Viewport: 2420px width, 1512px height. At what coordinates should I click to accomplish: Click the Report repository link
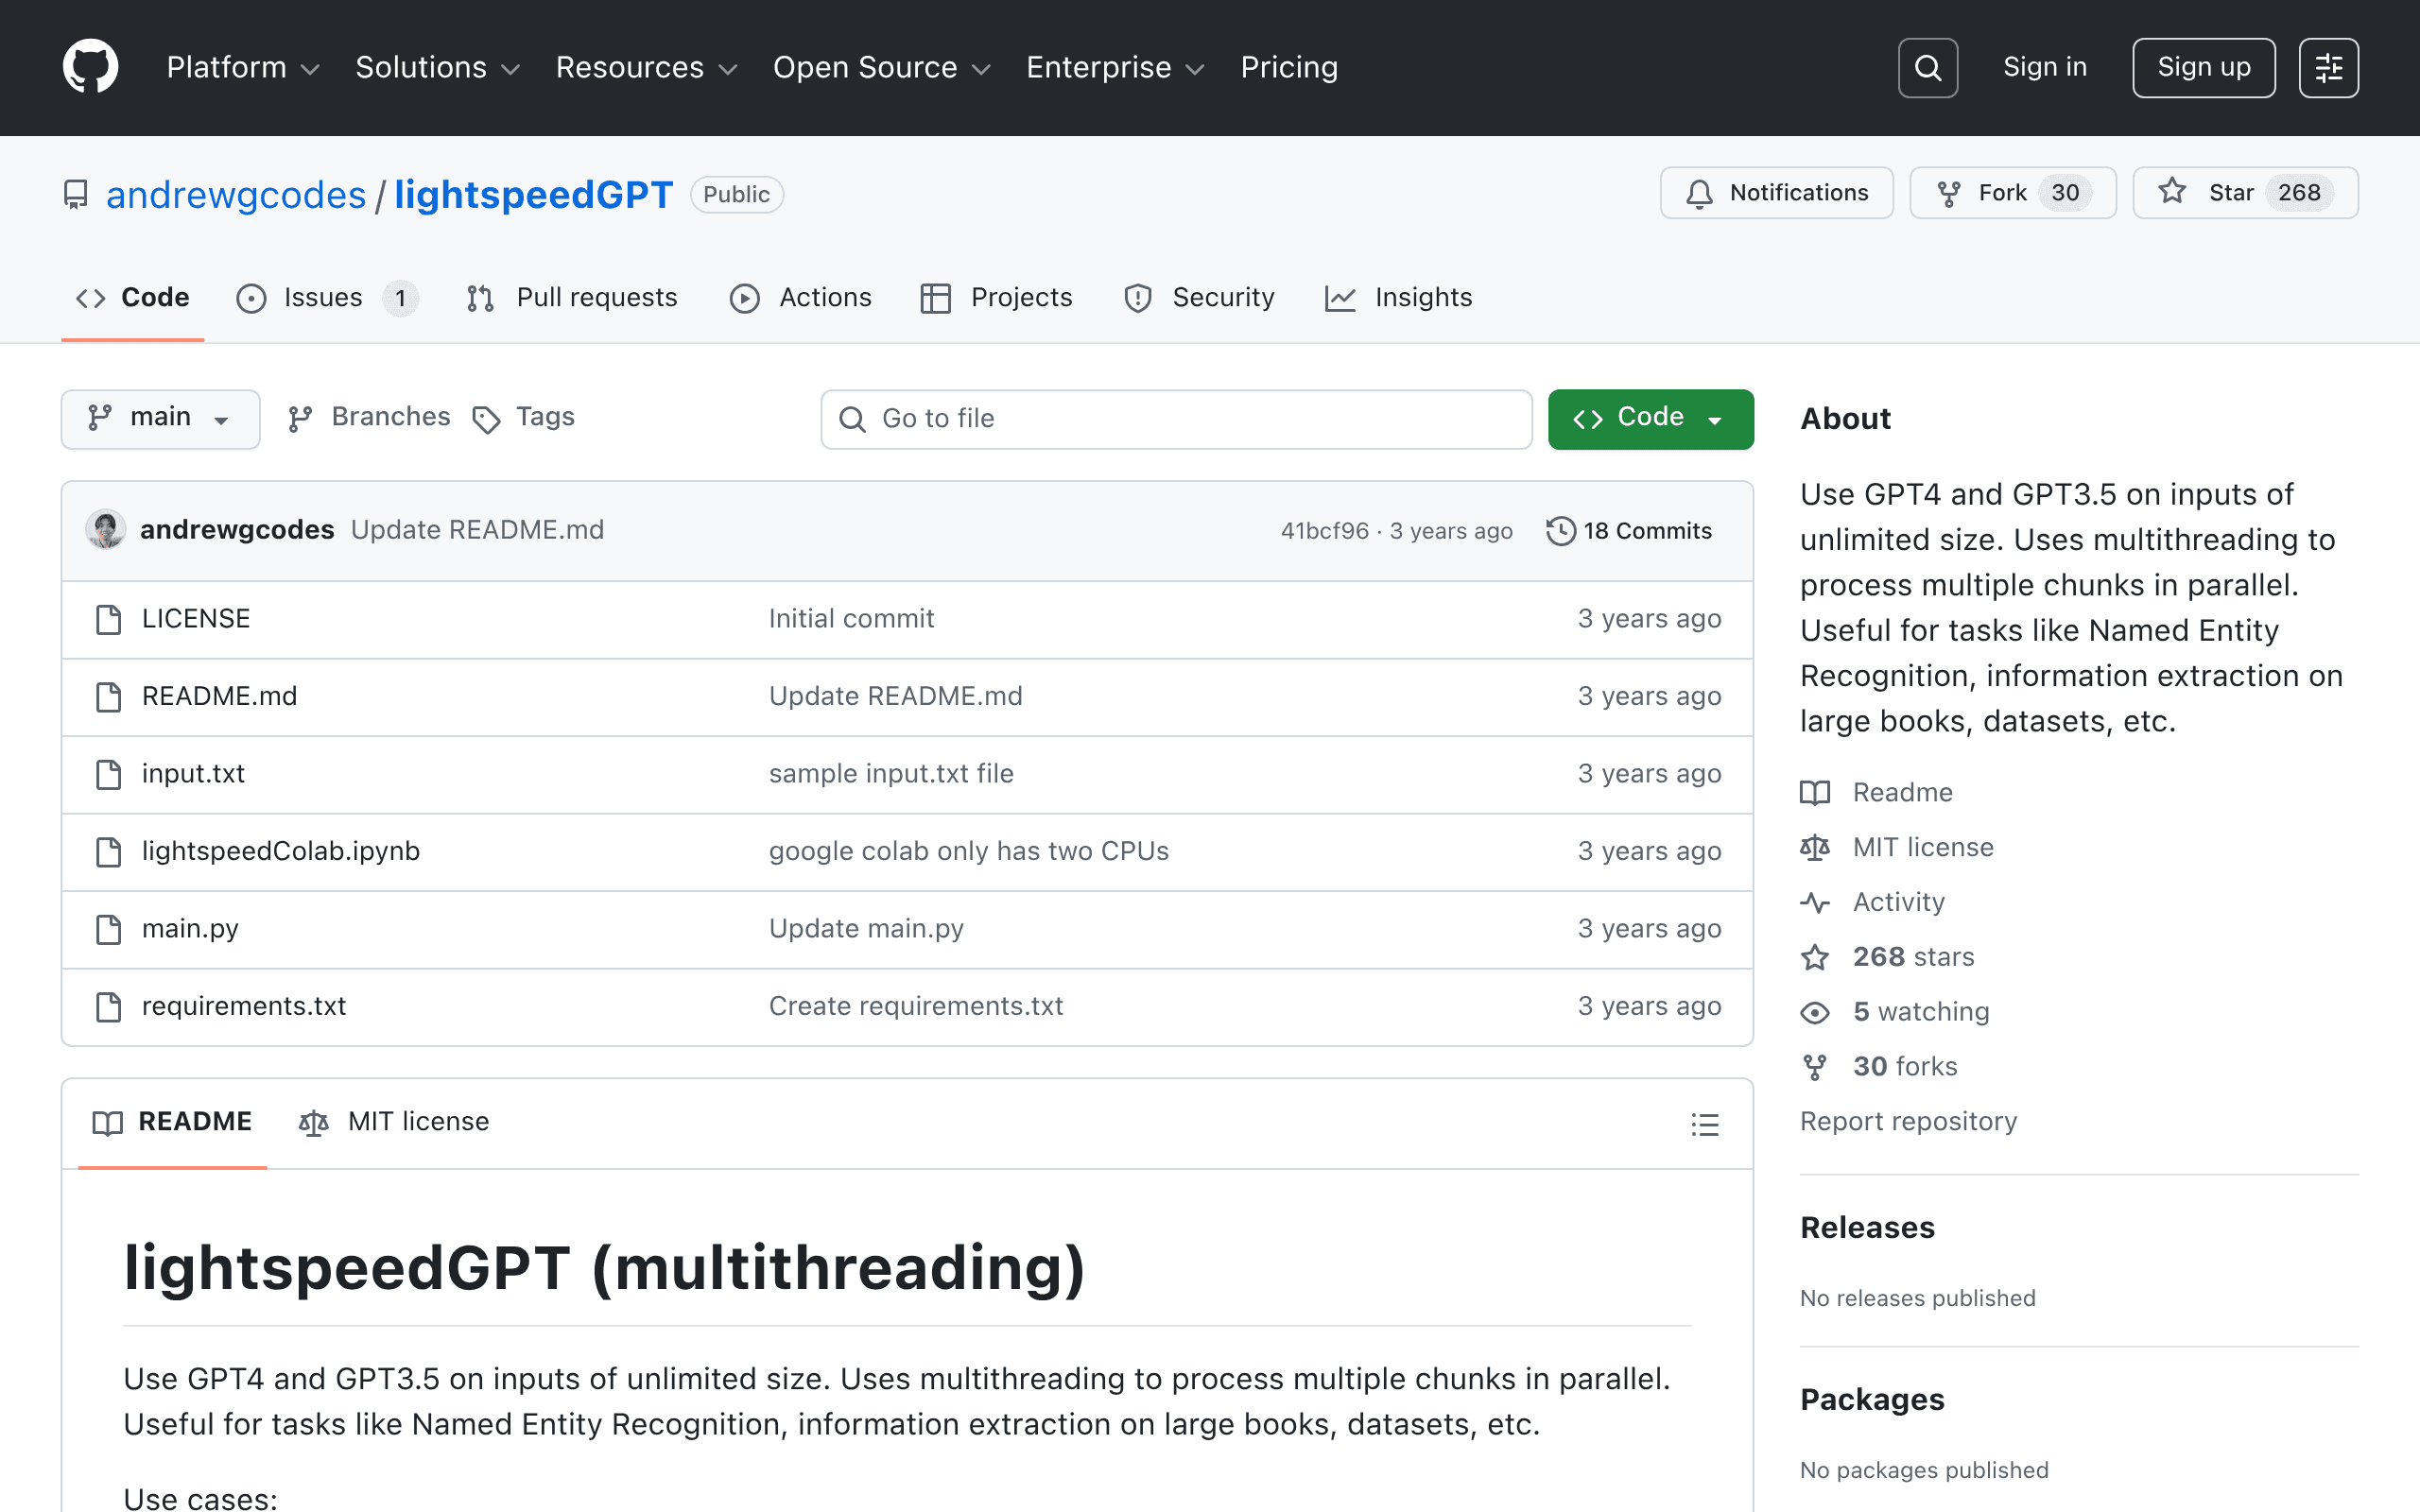[1908, 1122]
